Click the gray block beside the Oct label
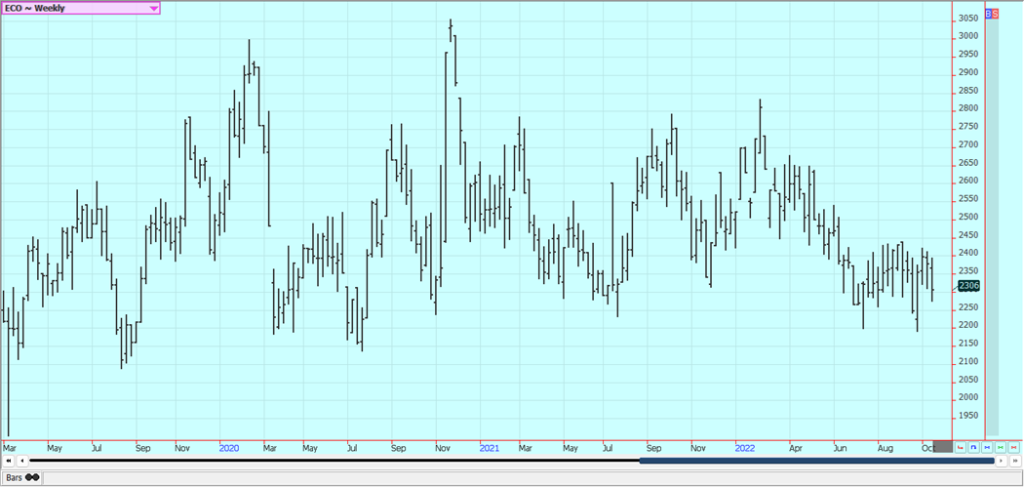The width and height of the screenshot is (1024, 487). [x=943, y=447]
